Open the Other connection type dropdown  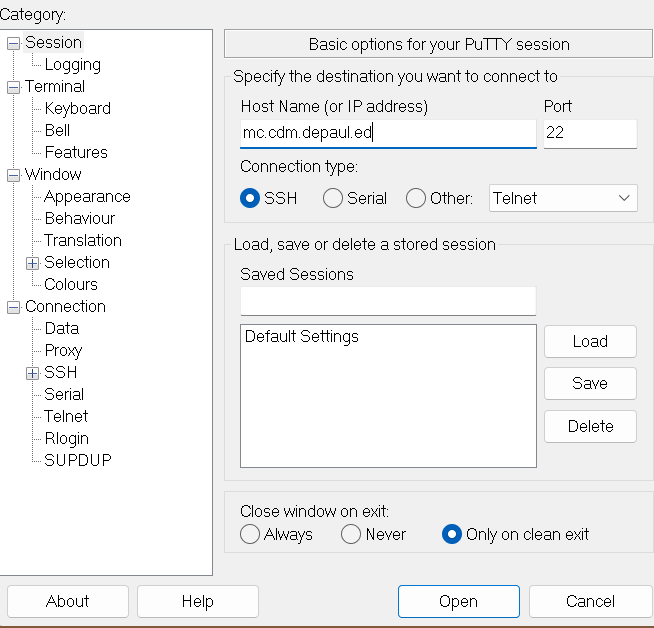tap(563, 198)
